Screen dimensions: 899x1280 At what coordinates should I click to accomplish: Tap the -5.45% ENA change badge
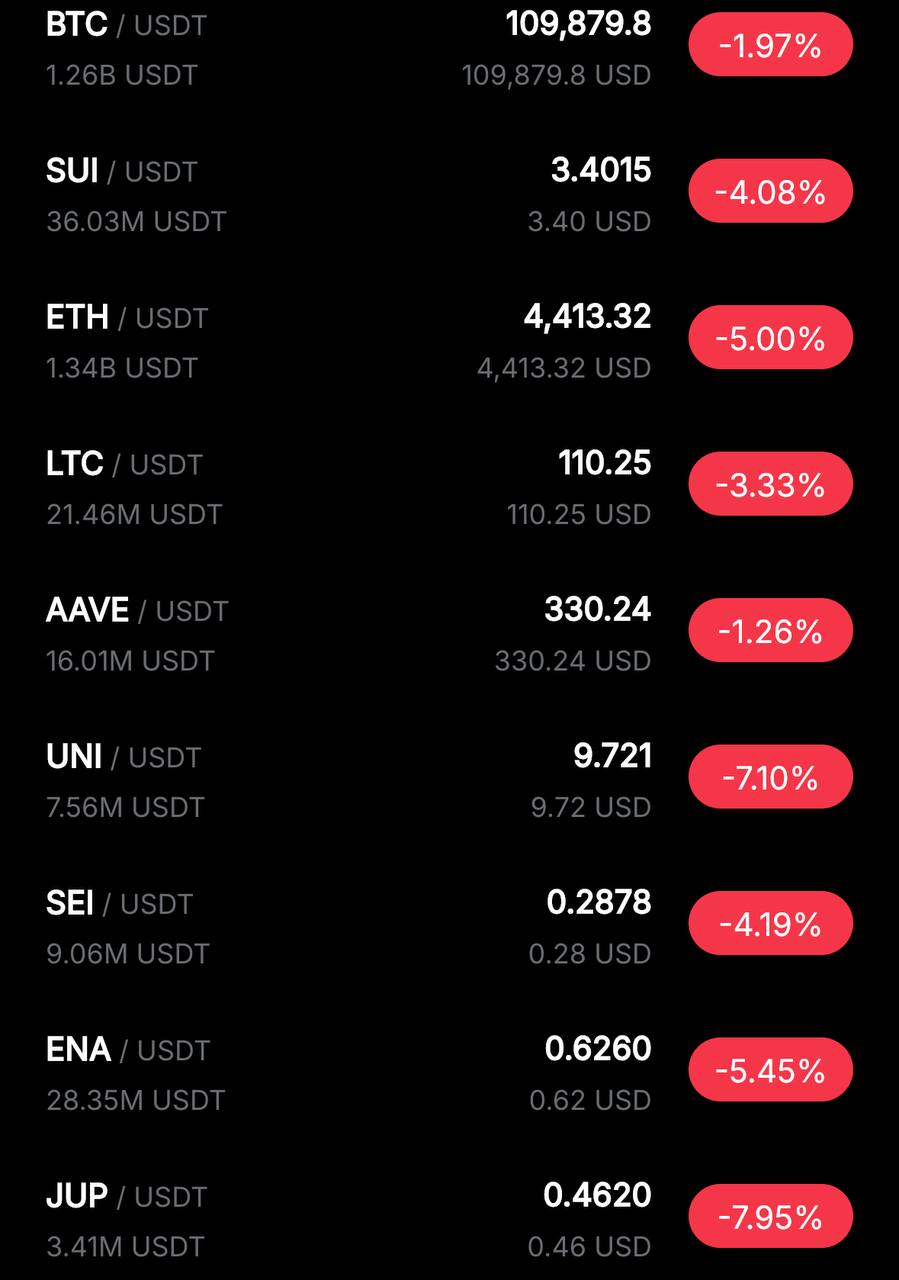click(770, 1070)
